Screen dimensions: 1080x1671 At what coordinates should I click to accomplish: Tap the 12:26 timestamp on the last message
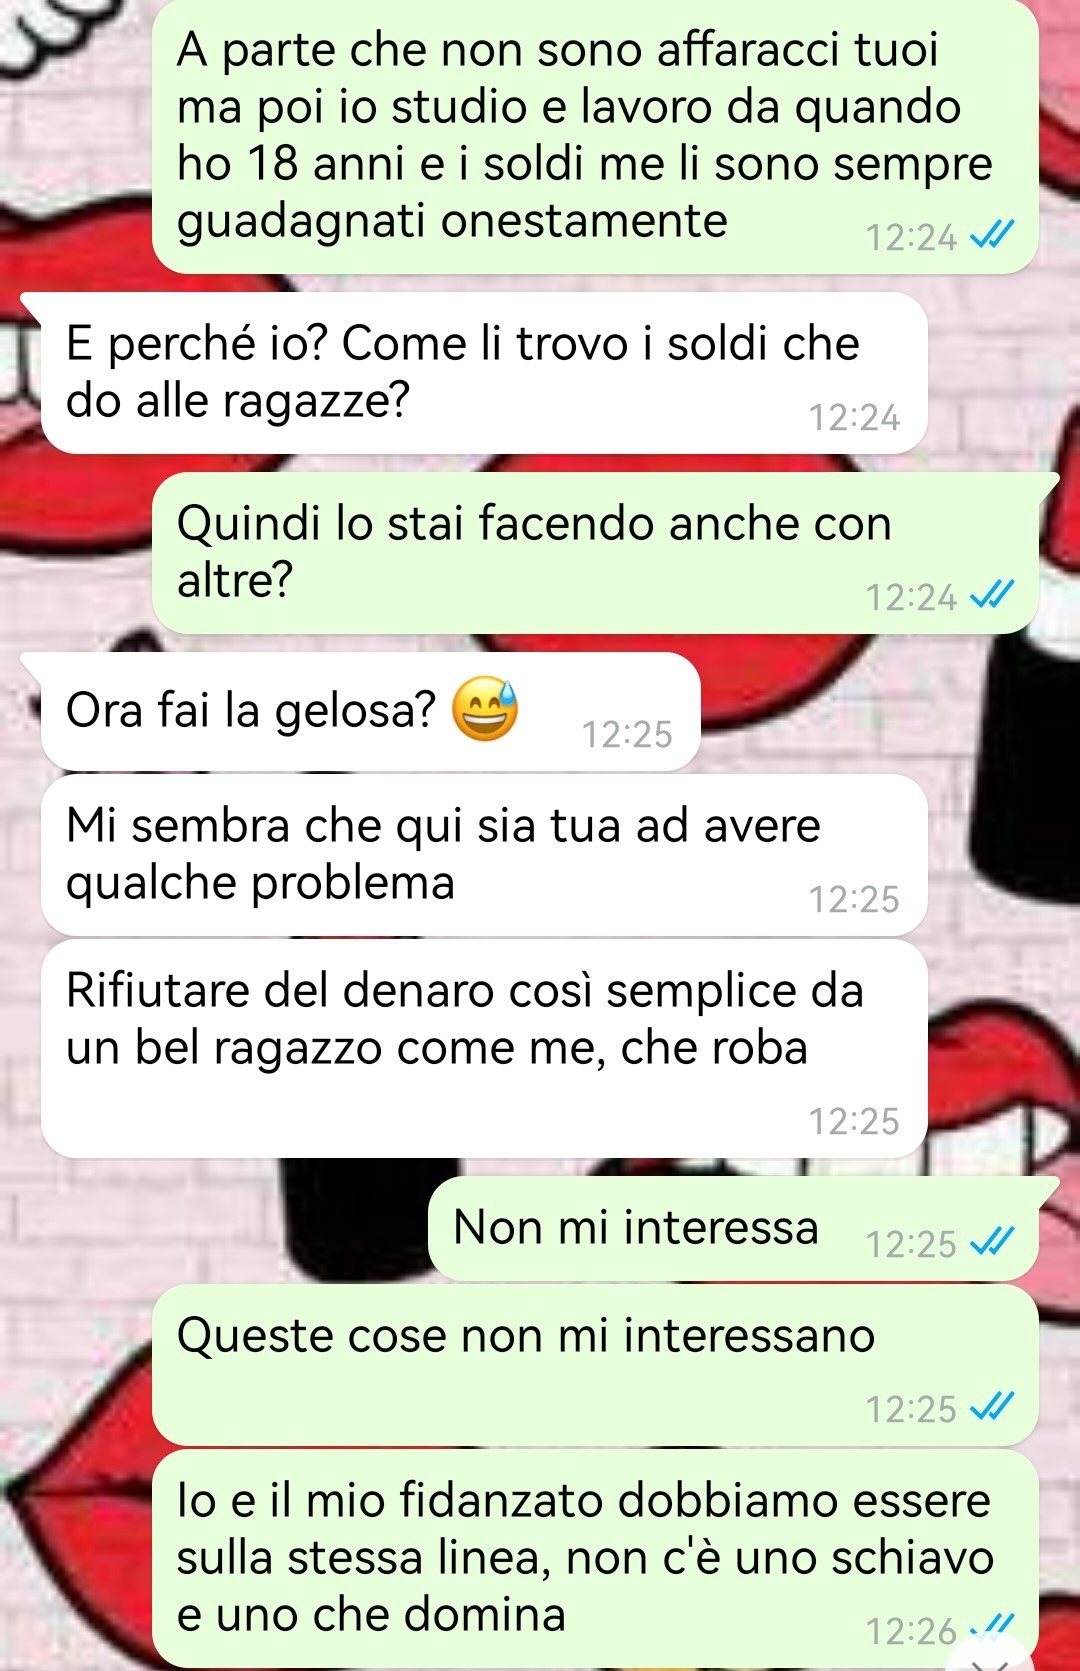click(x=911, y=1631)
